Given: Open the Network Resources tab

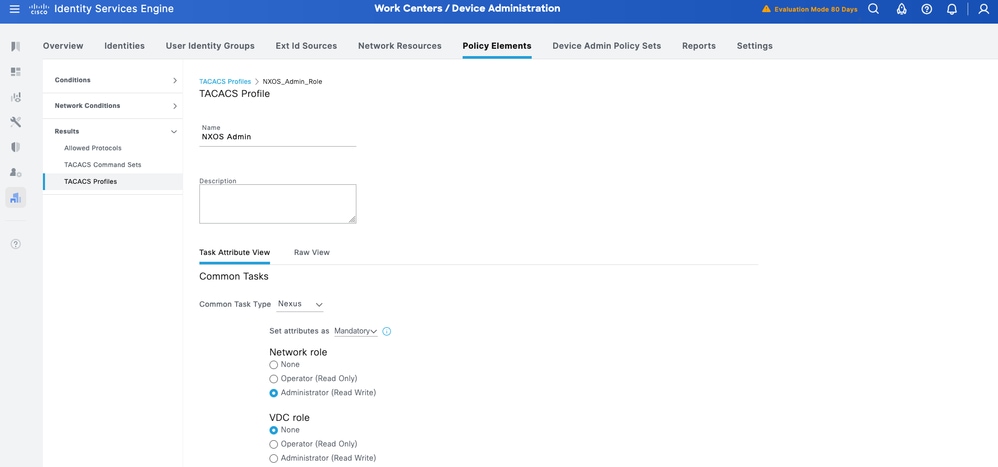Looking at the screenshot, I should [400, 46].
